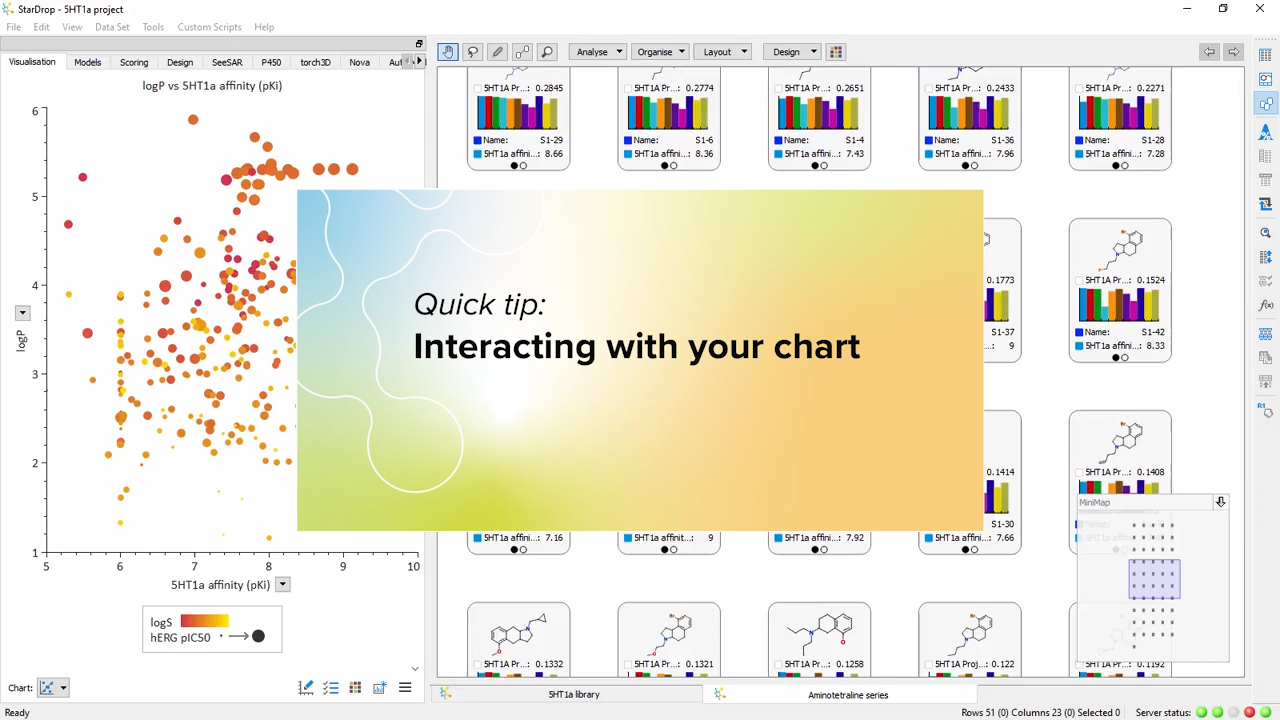Open chart axis formatting pencil icon
This screenshot has width=1280, height=720.
coord(306,688)
